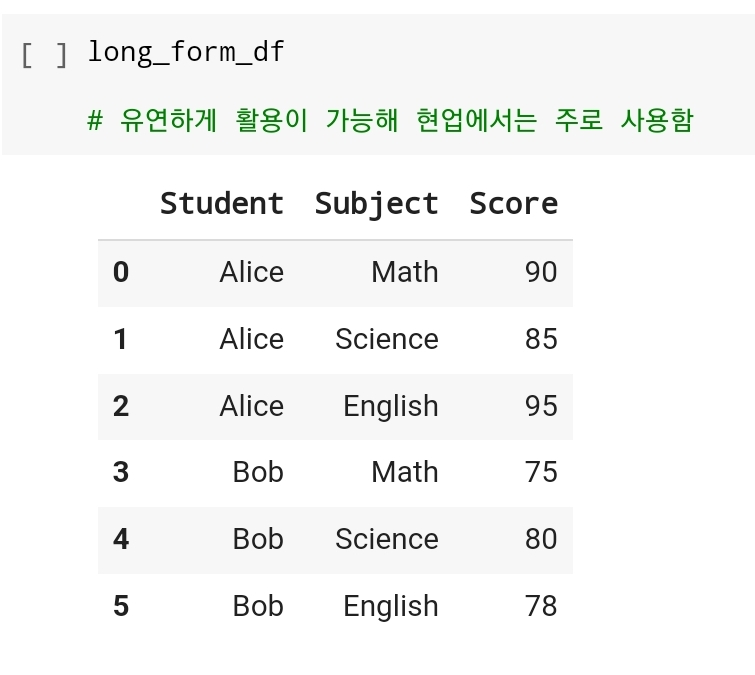Viewport: 755px width, 675px height.
Task: Run the long_form_df code cell
Action: click(x=45, y=53)
